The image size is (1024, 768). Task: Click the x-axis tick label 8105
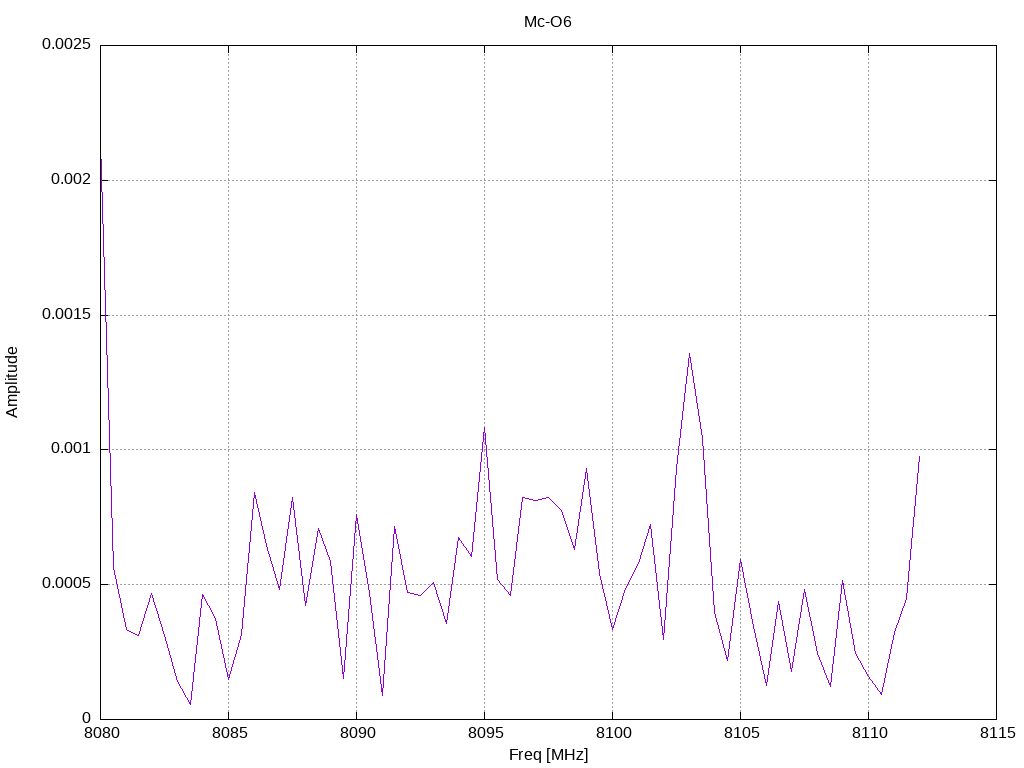tap(741, 733)
